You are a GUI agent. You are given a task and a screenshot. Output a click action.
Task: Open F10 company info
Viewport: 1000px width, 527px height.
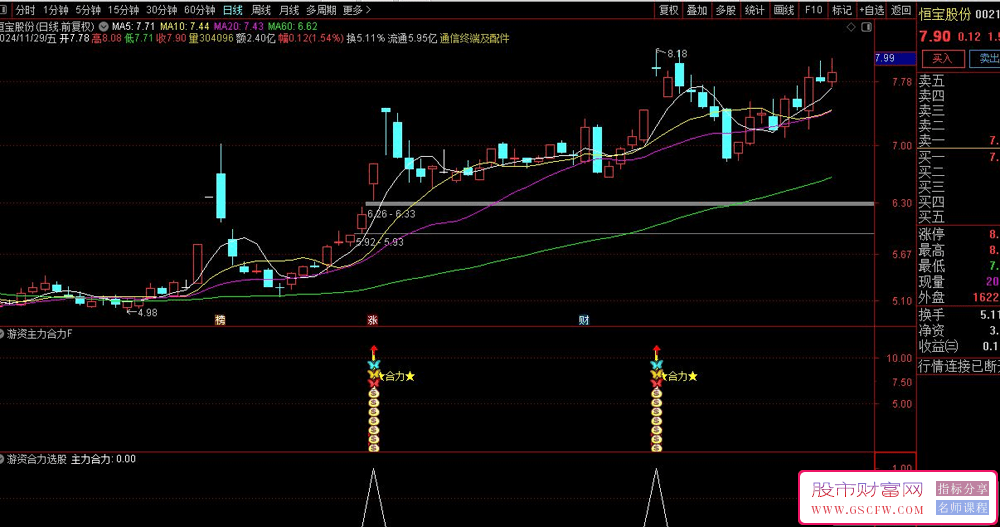(813, 10)
